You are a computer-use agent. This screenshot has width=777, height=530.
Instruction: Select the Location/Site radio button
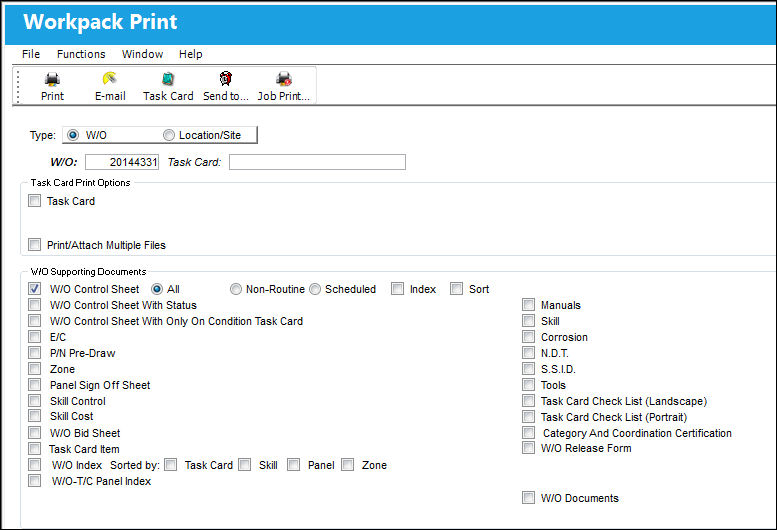169,135
